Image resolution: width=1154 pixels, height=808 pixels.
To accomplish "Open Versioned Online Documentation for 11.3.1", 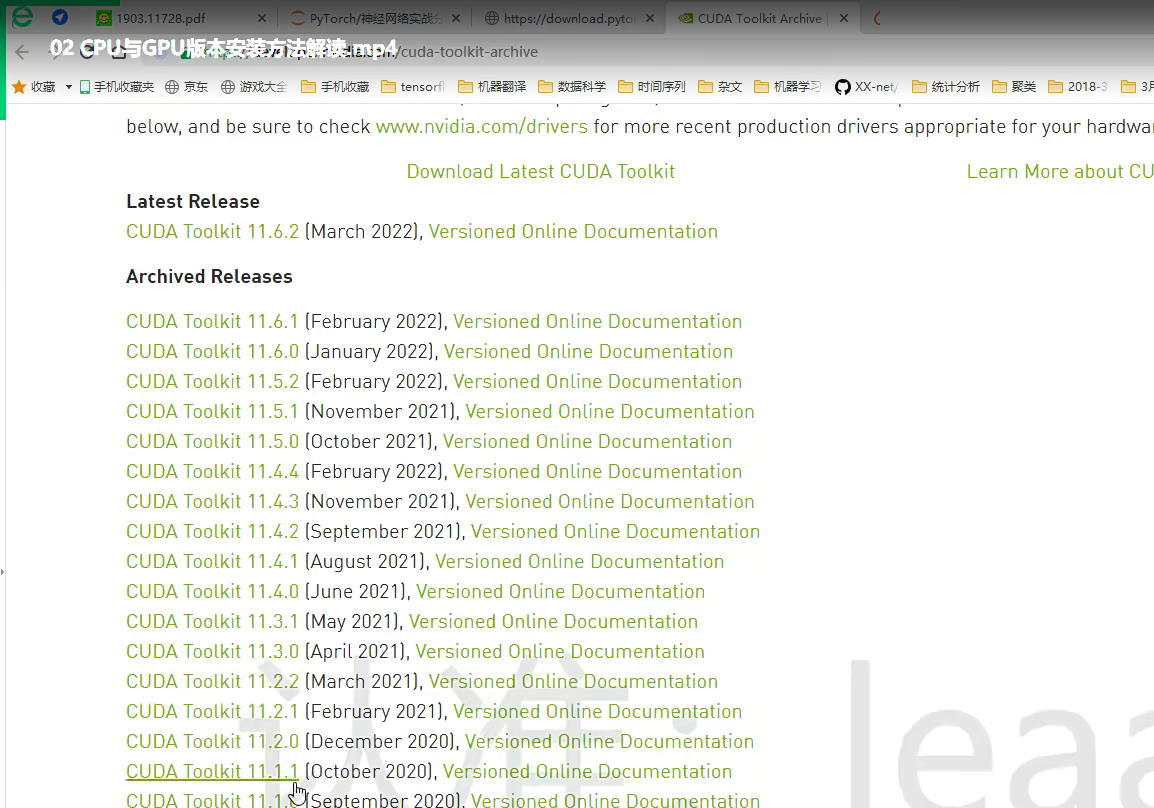I will click(x=553, y=621).
